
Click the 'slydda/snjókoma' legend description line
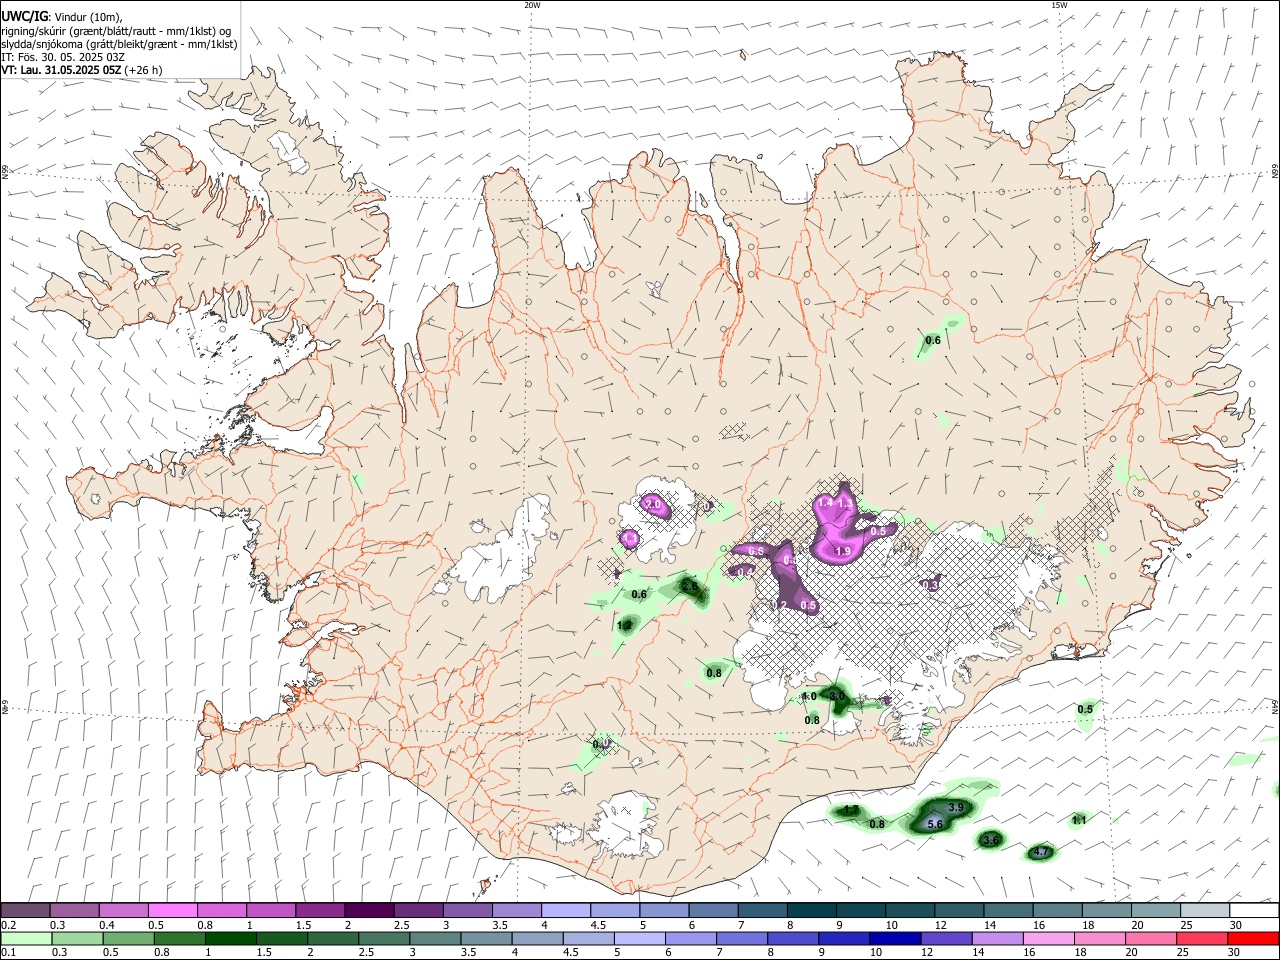coord(119,44)
